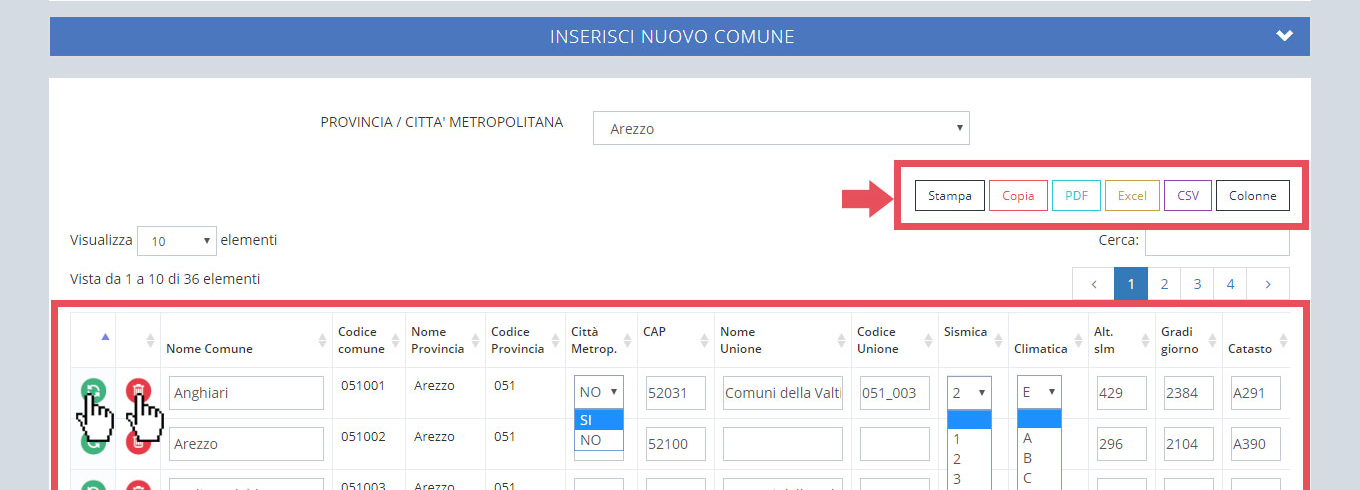Pick option B in Climatica list
This screenshot has height=490, width=1360.
pyautogui.click(x=1039, y=458)
